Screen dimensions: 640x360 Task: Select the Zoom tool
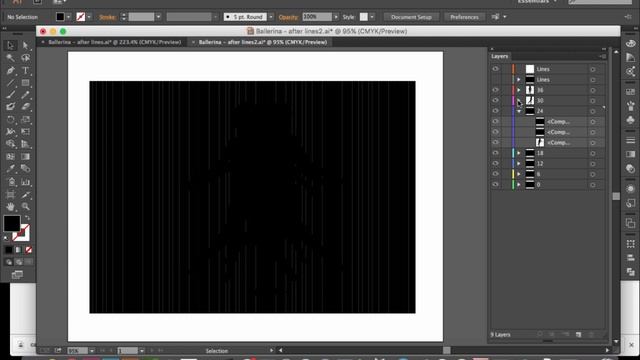point(25,207)
